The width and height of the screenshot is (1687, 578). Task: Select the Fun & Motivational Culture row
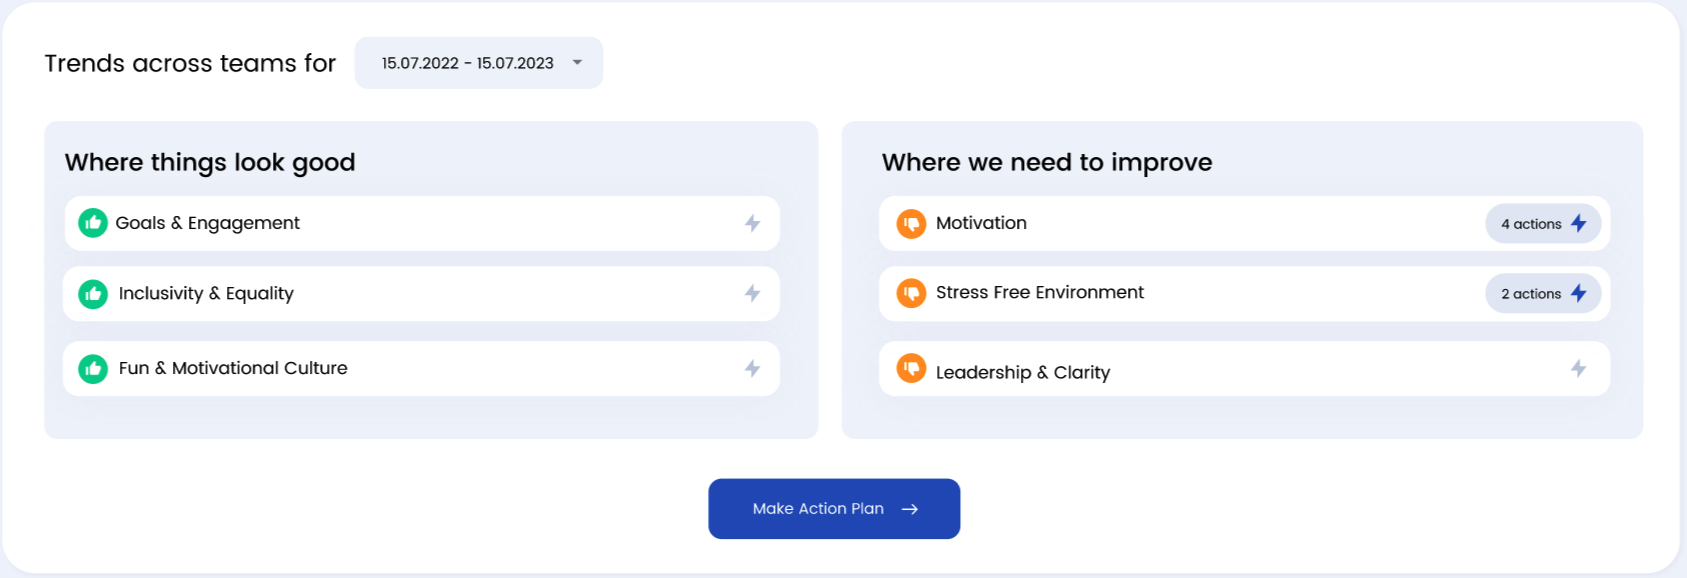420,369
